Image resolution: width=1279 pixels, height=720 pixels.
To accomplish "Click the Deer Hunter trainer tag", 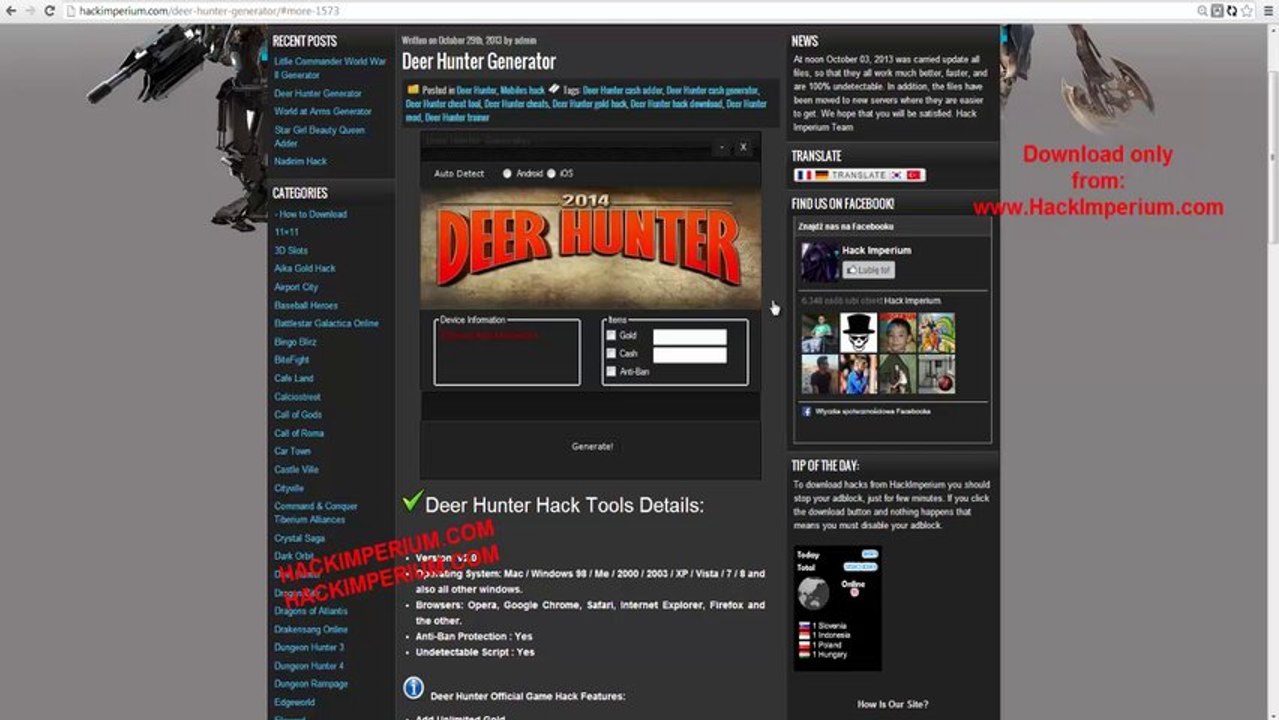I will click(x=457, y=118).
